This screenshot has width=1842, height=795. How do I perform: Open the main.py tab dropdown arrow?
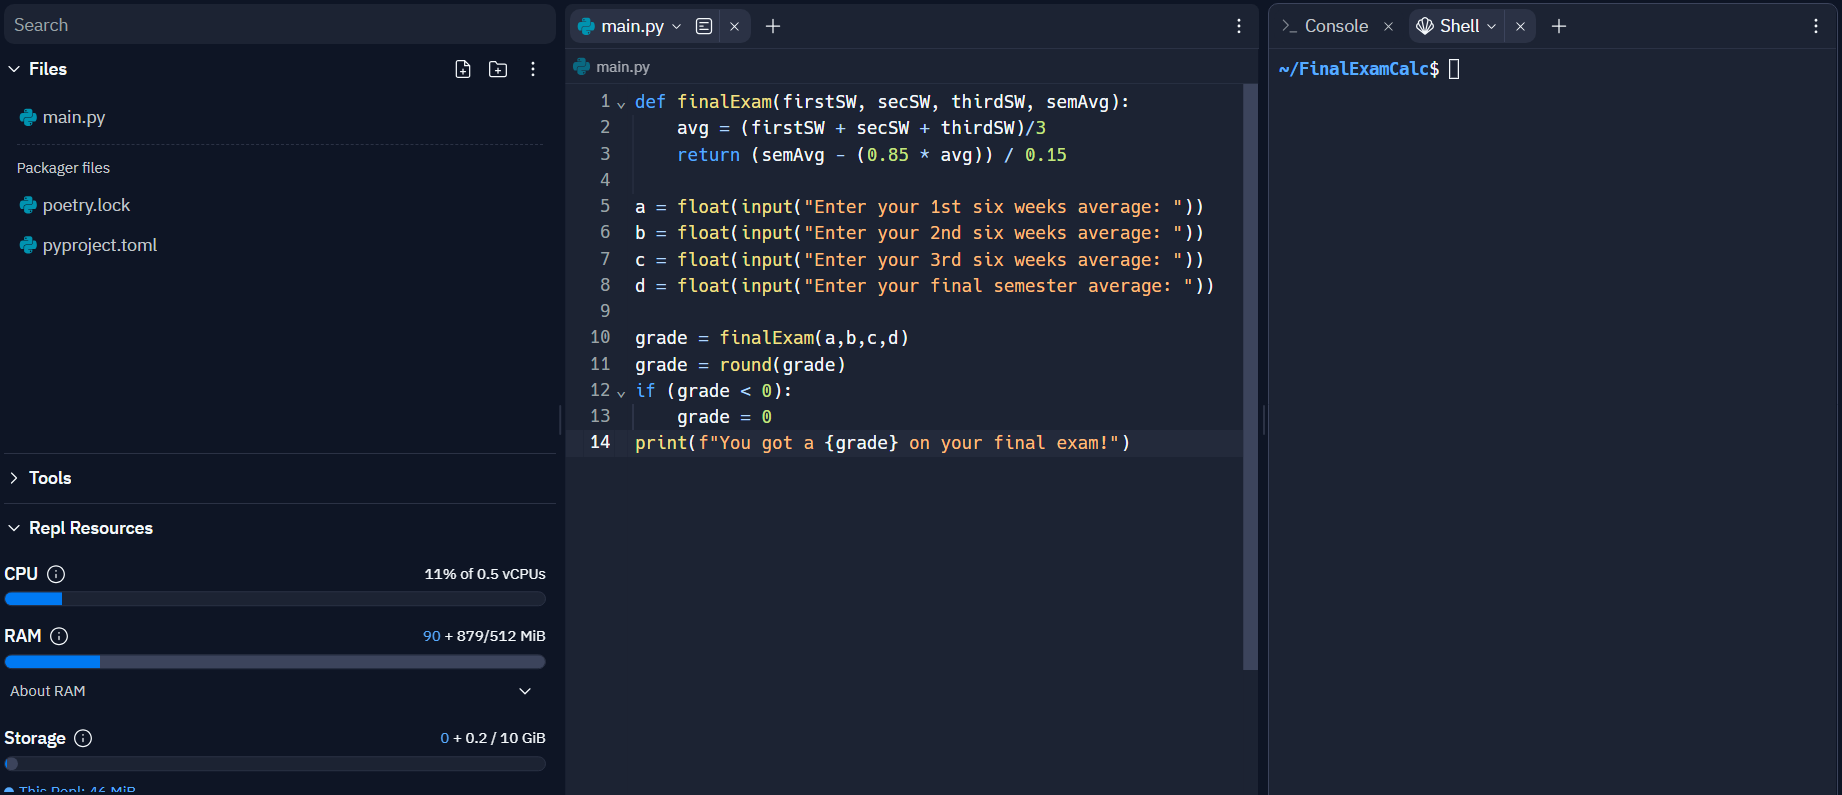[677, 26]
